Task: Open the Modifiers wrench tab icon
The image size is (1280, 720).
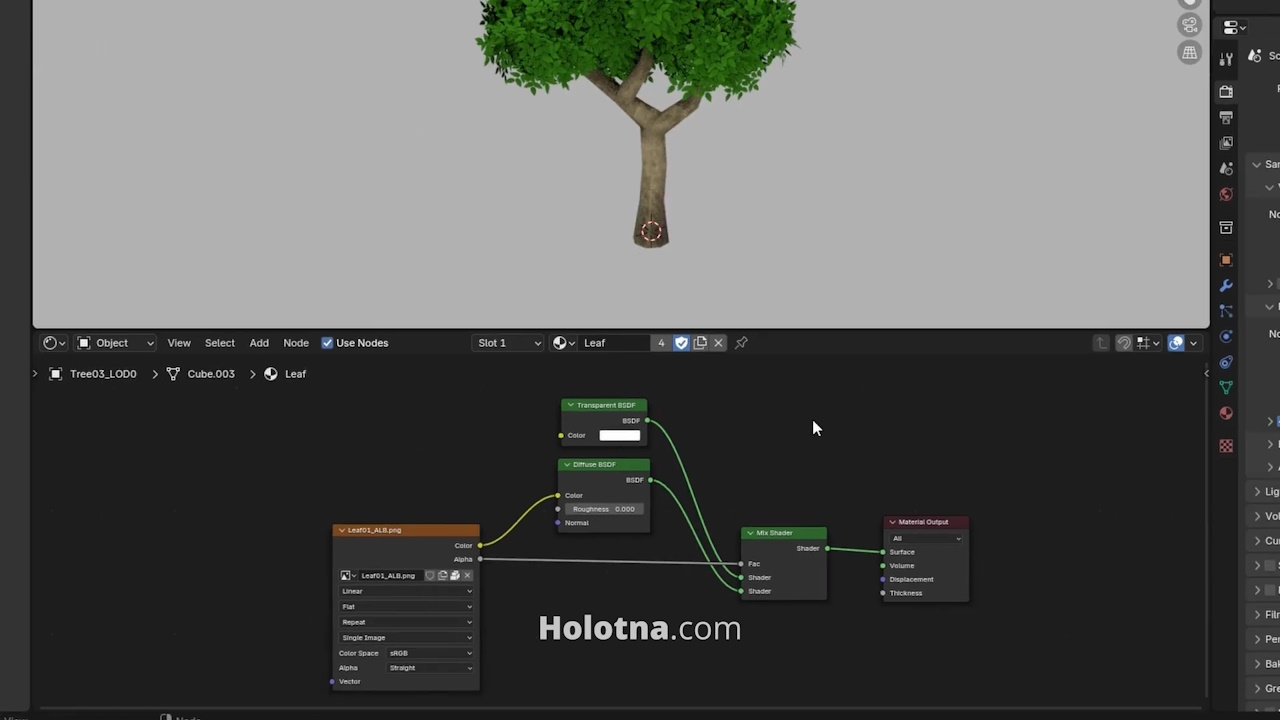Action: 1226,286
